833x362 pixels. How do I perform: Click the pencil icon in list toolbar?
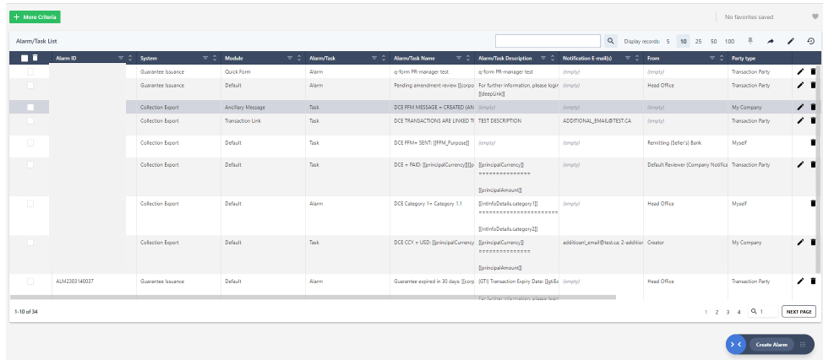coord(790,41)
